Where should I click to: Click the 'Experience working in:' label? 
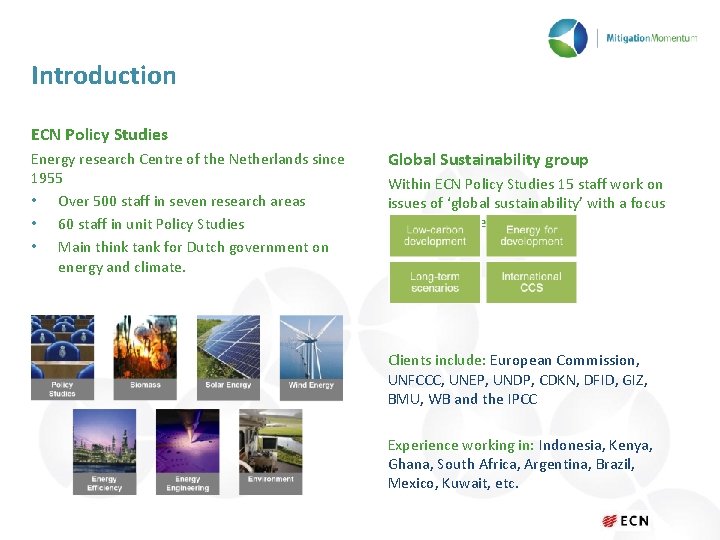(x=461, y=445)
